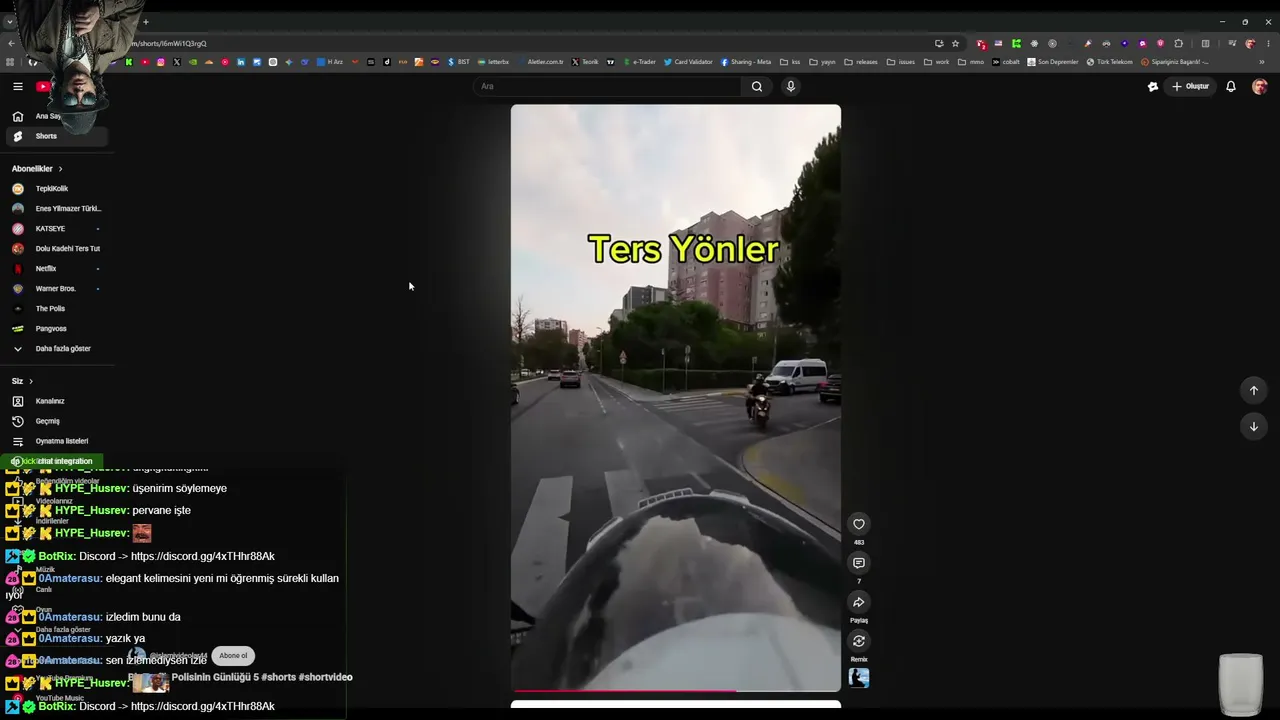This screenshot has width=1280, height=720.
Task: Click the Abone ol subscribe button
Action: click(x=233, y=656)
